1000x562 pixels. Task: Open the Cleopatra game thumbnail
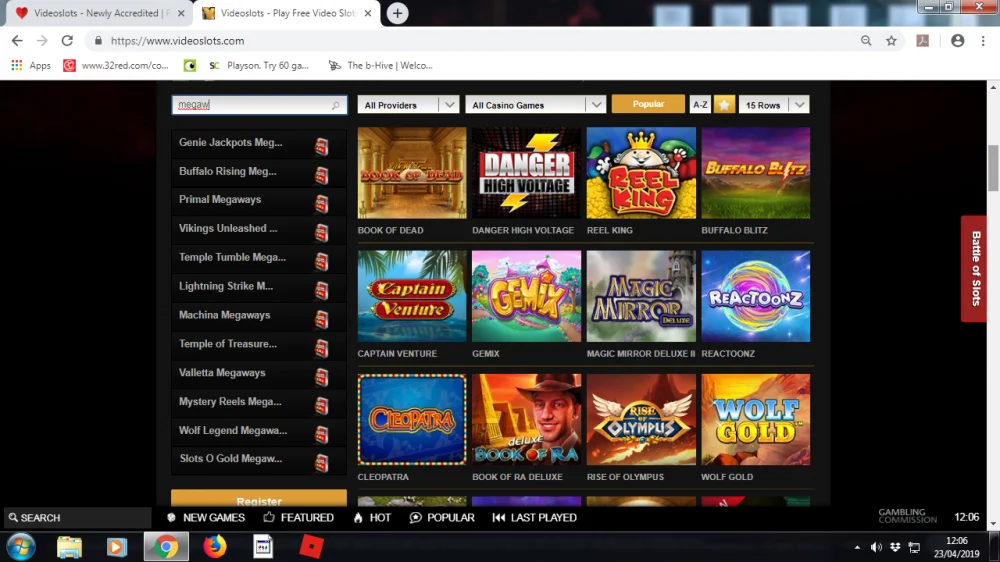click(x=412, y=420)
